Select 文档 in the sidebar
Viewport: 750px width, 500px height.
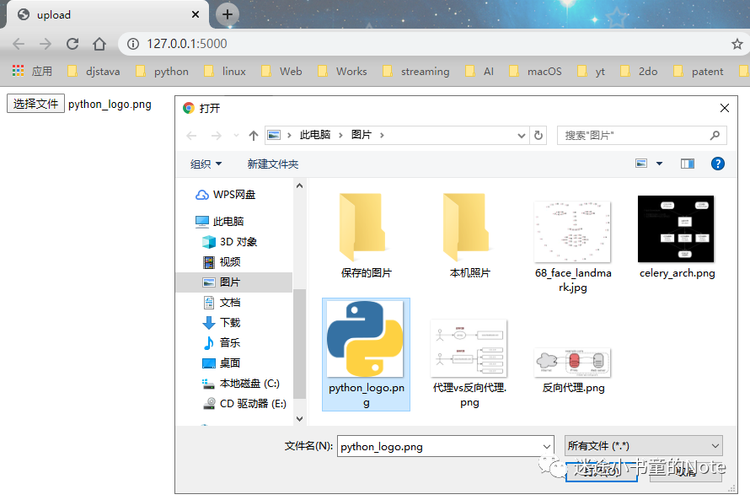[x=221, y=302]
